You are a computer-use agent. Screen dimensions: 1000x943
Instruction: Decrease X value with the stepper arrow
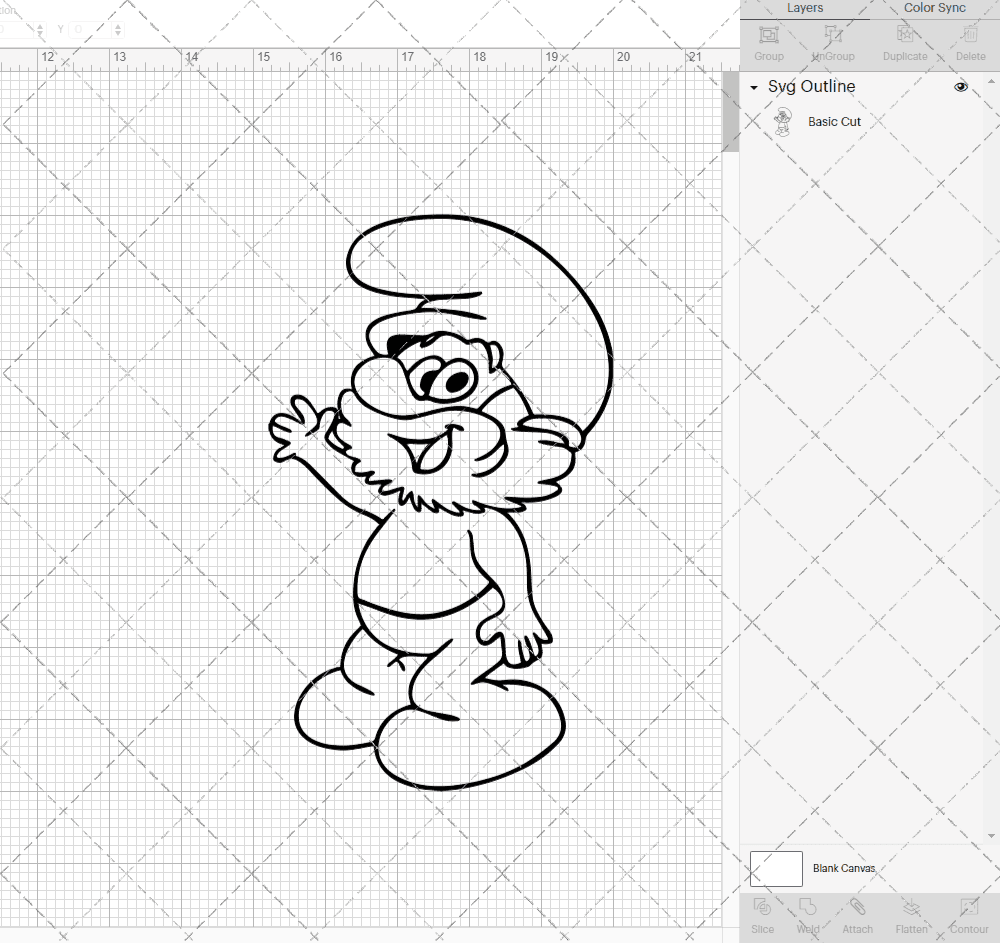[x=40, y=33]
